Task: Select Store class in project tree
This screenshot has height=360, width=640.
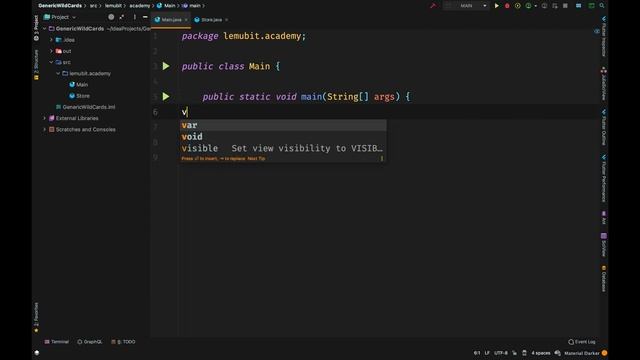Action: (x=80, y=96)
